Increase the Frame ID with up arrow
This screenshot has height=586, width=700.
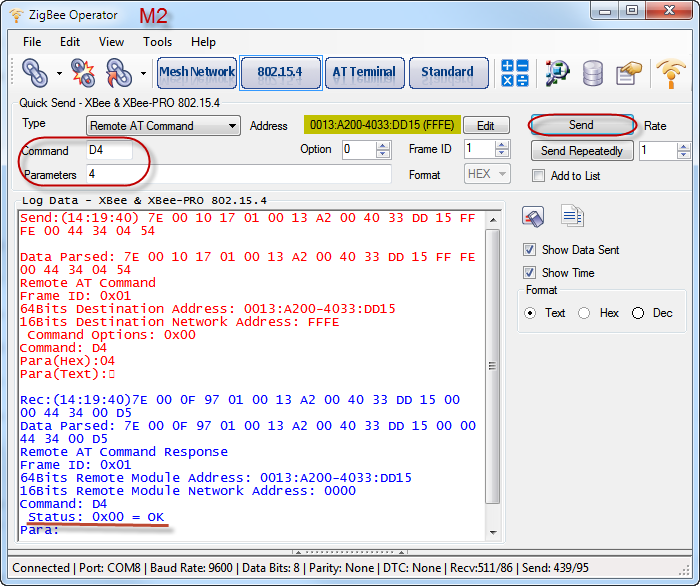tap(502, 145)
